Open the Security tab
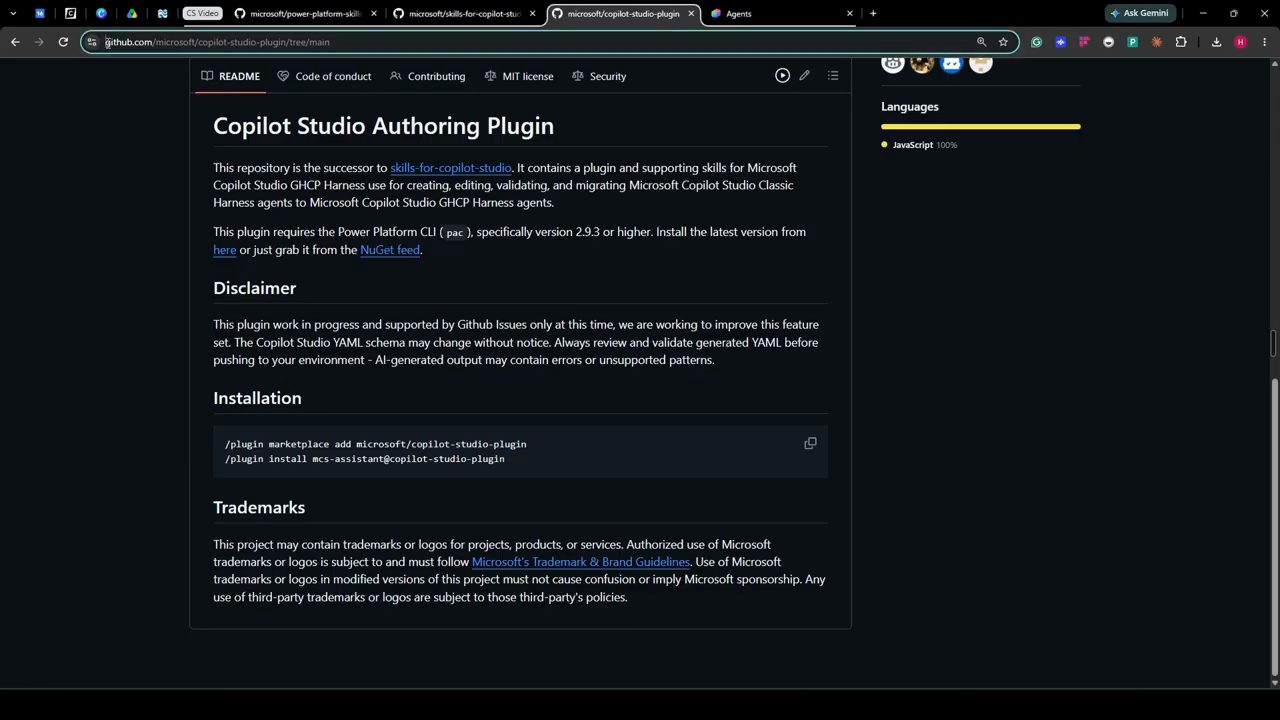Image resolution: width=1280 pixels, height=720 pixels. pos(598,76)
